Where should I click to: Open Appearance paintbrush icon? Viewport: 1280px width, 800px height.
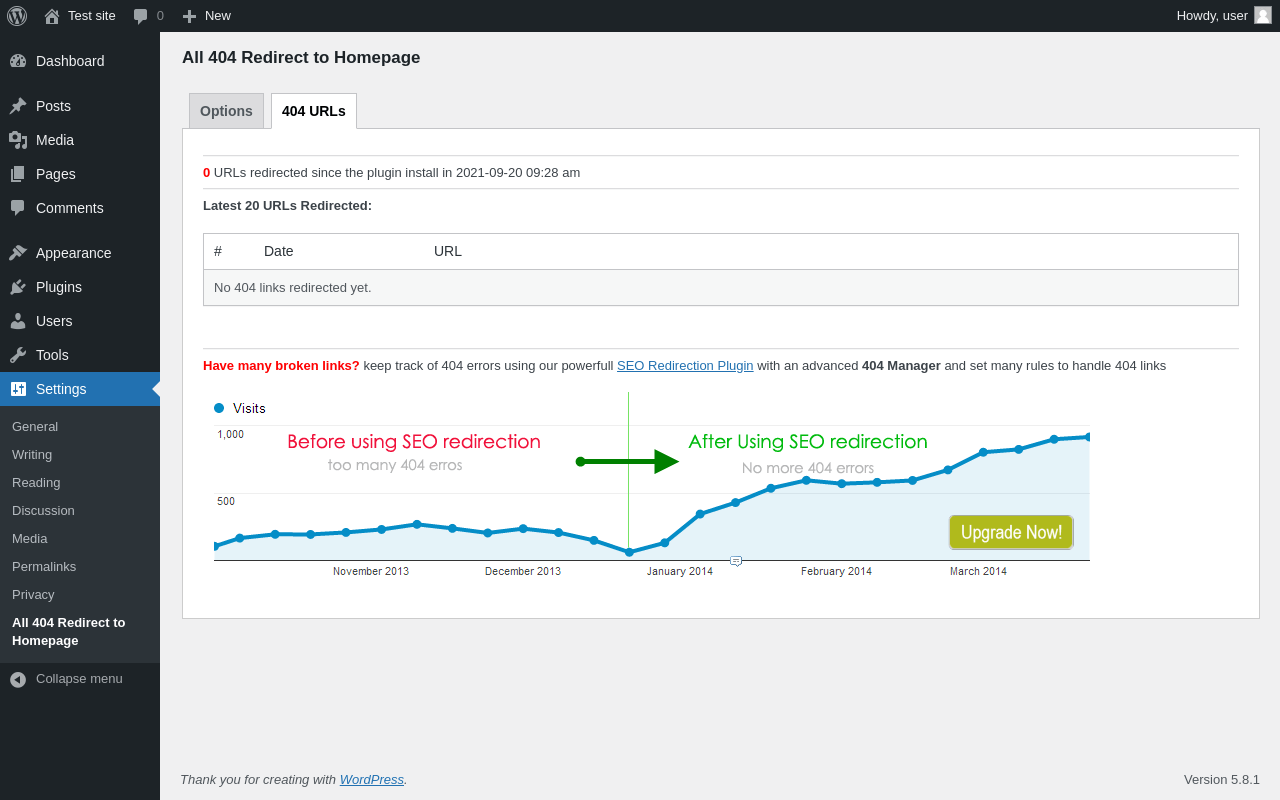tap(18, 253)
